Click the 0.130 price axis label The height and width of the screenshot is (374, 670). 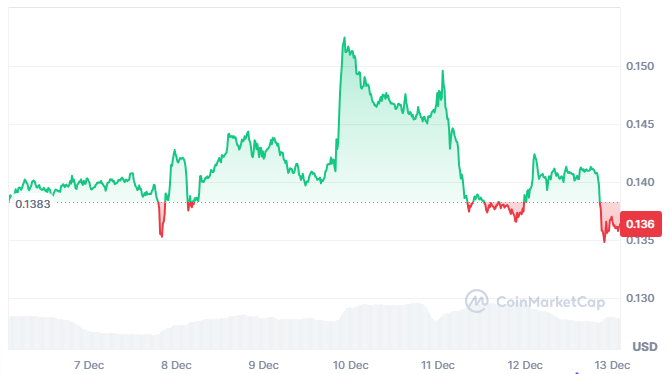coord(640,298)
